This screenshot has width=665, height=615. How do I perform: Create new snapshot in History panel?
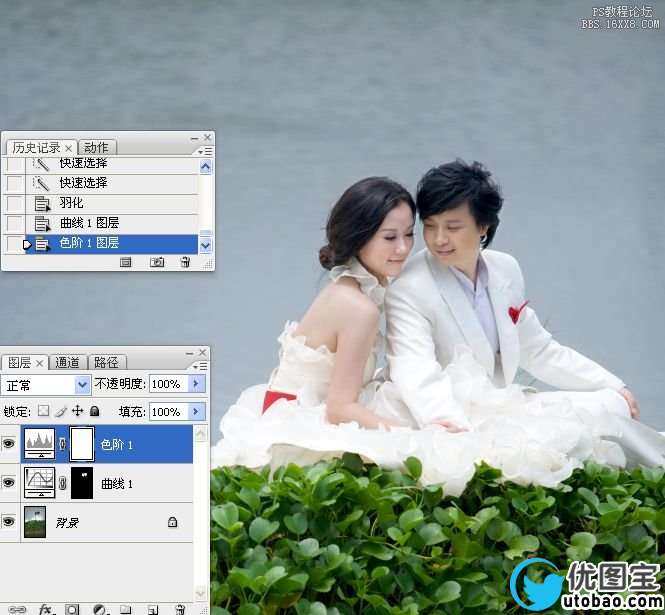pyautogui.click(x=157, y=262)
